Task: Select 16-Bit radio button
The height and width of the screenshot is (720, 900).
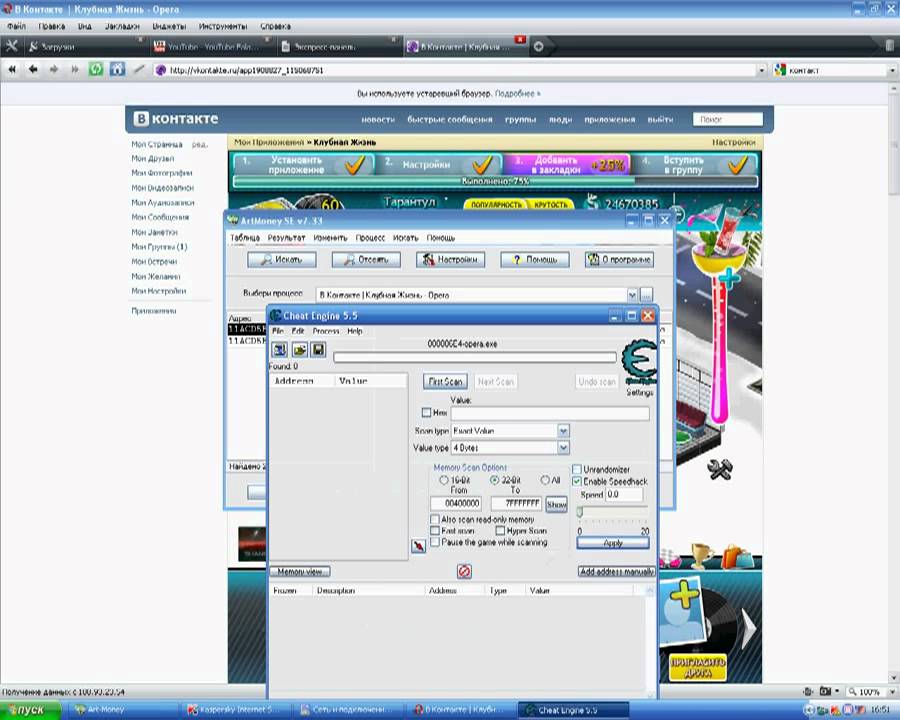Action: point(444,480)
